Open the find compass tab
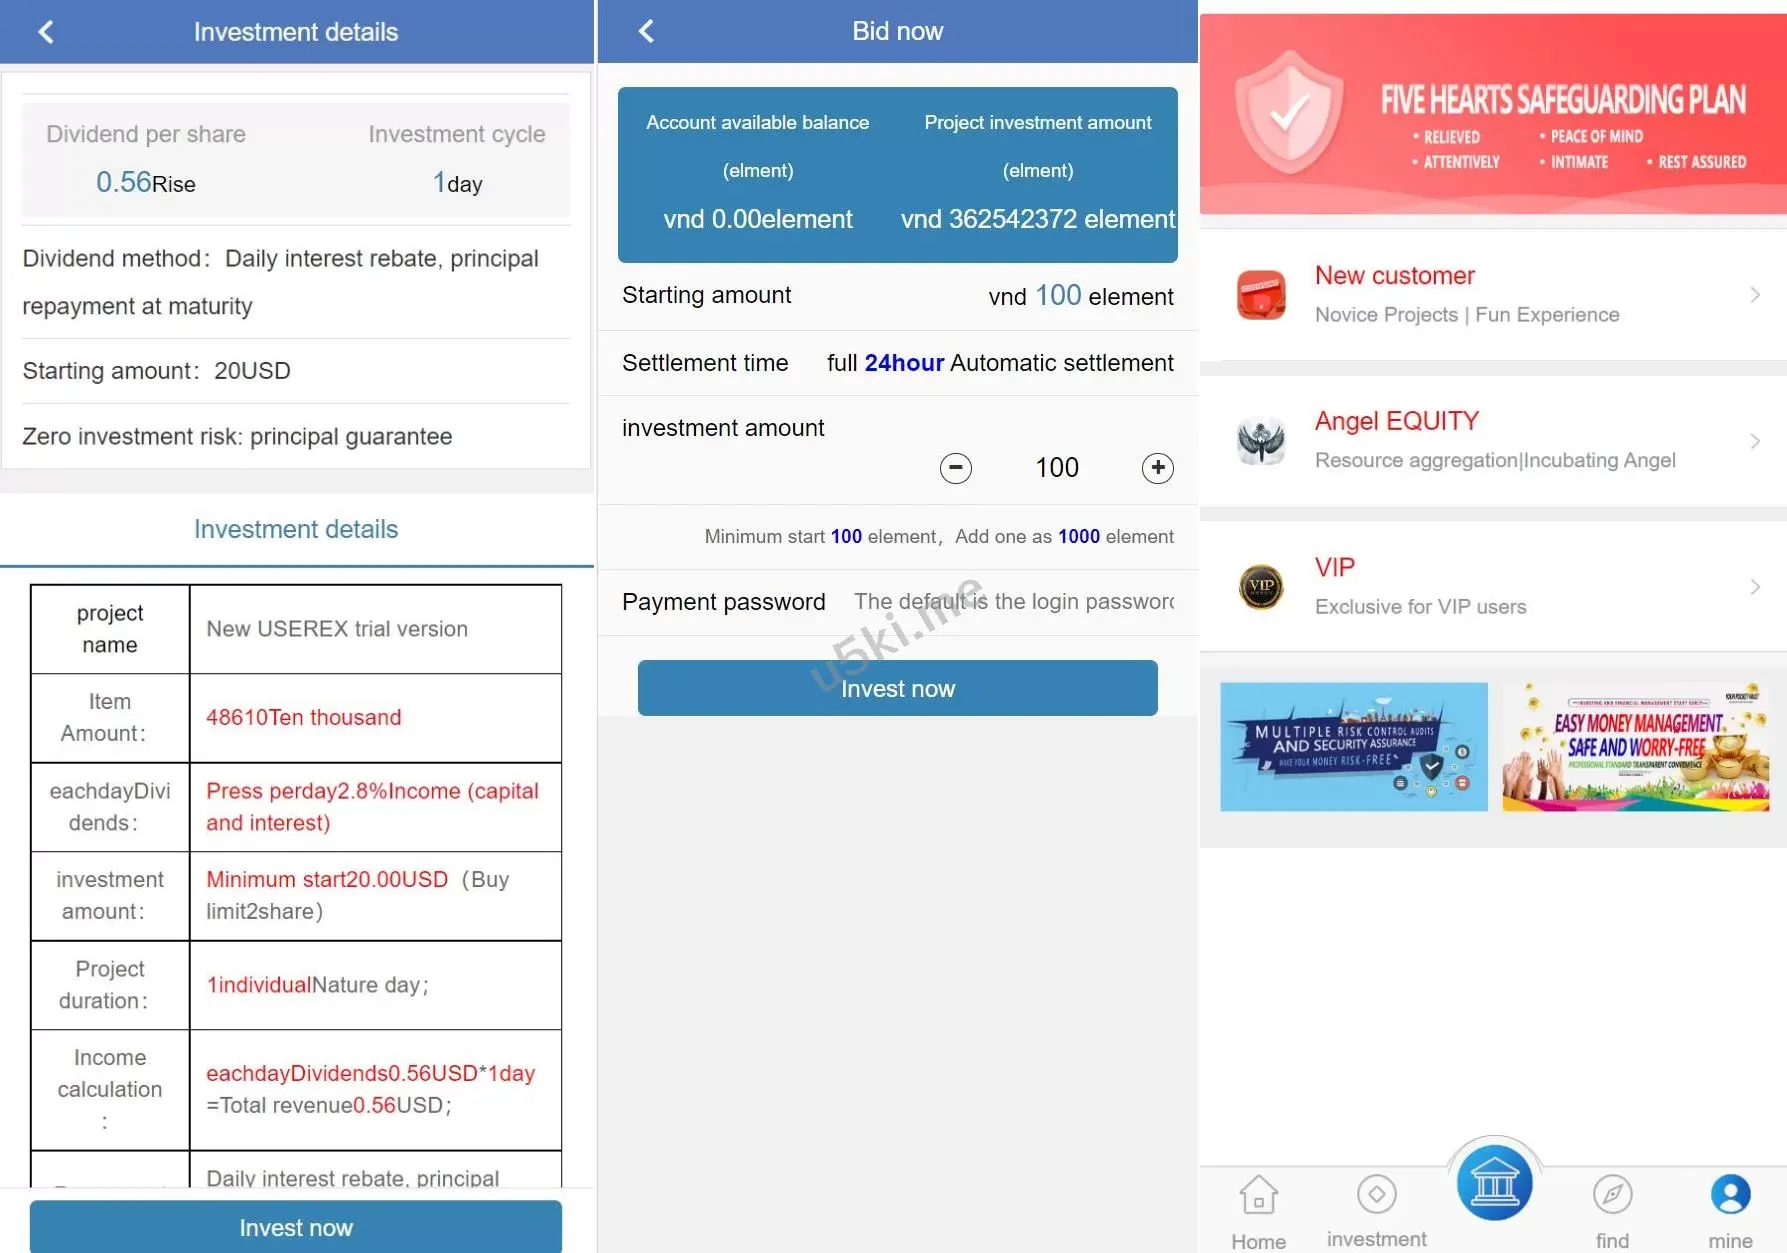The height and width of the screenshot is (1253, 1787). click(x=1612, y=1195)
